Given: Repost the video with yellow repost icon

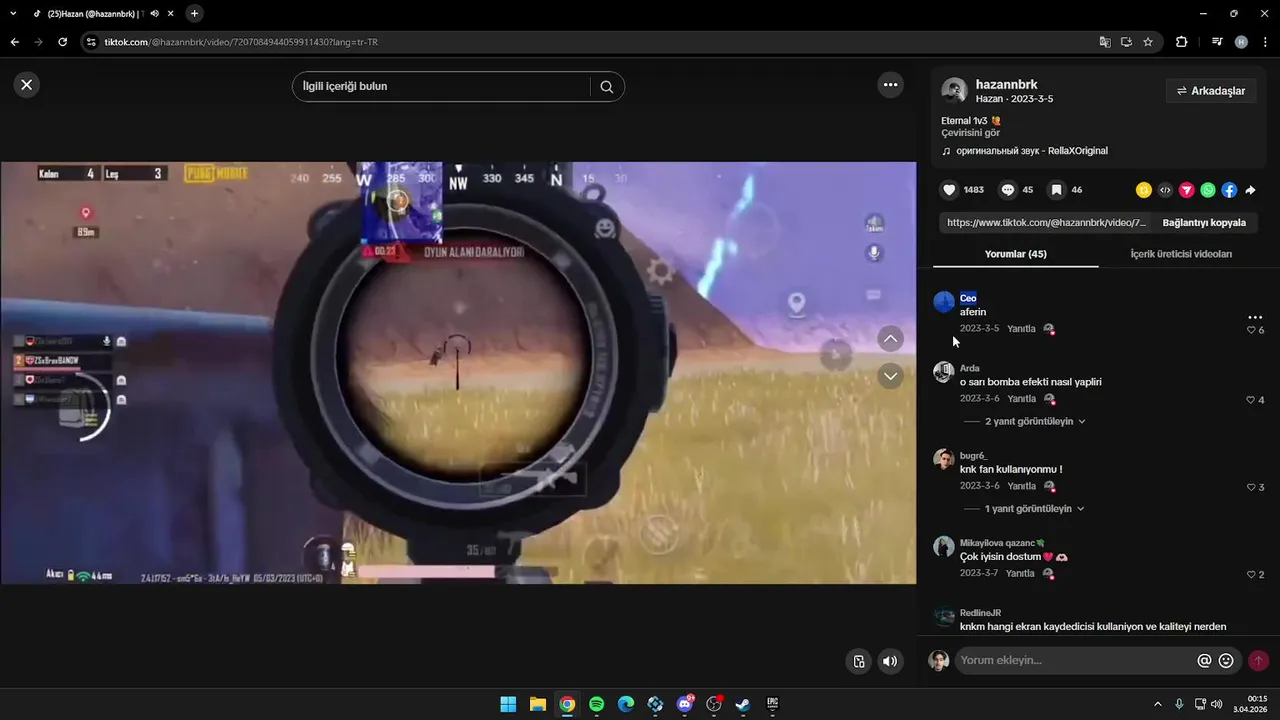Looking at the screenshot, I should coord(1143,190).
